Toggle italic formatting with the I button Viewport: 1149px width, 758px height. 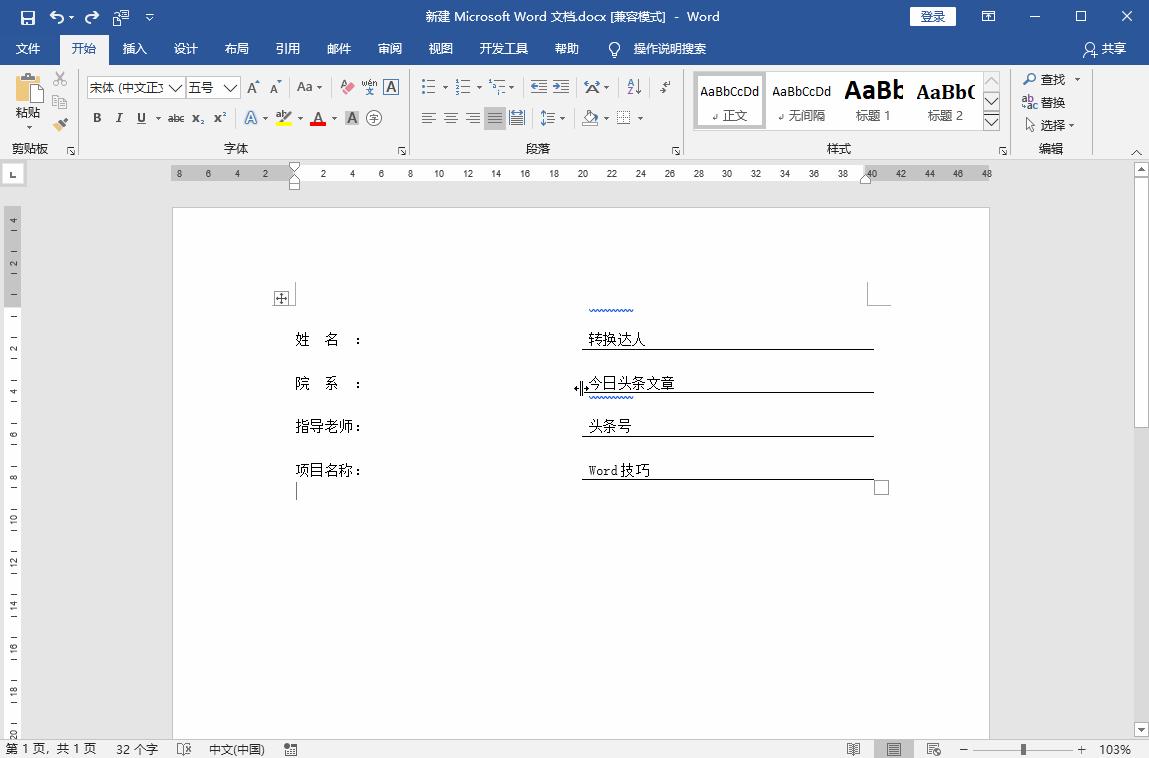click(x=119, y=118)
